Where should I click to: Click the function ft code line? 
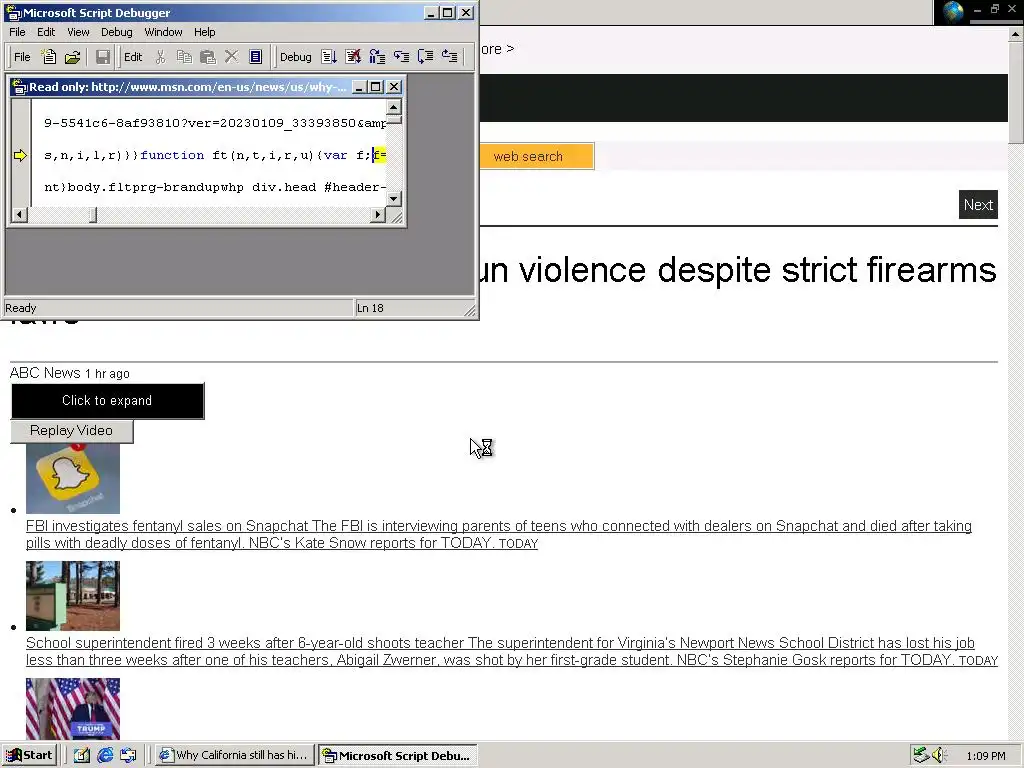click(216, 155)
